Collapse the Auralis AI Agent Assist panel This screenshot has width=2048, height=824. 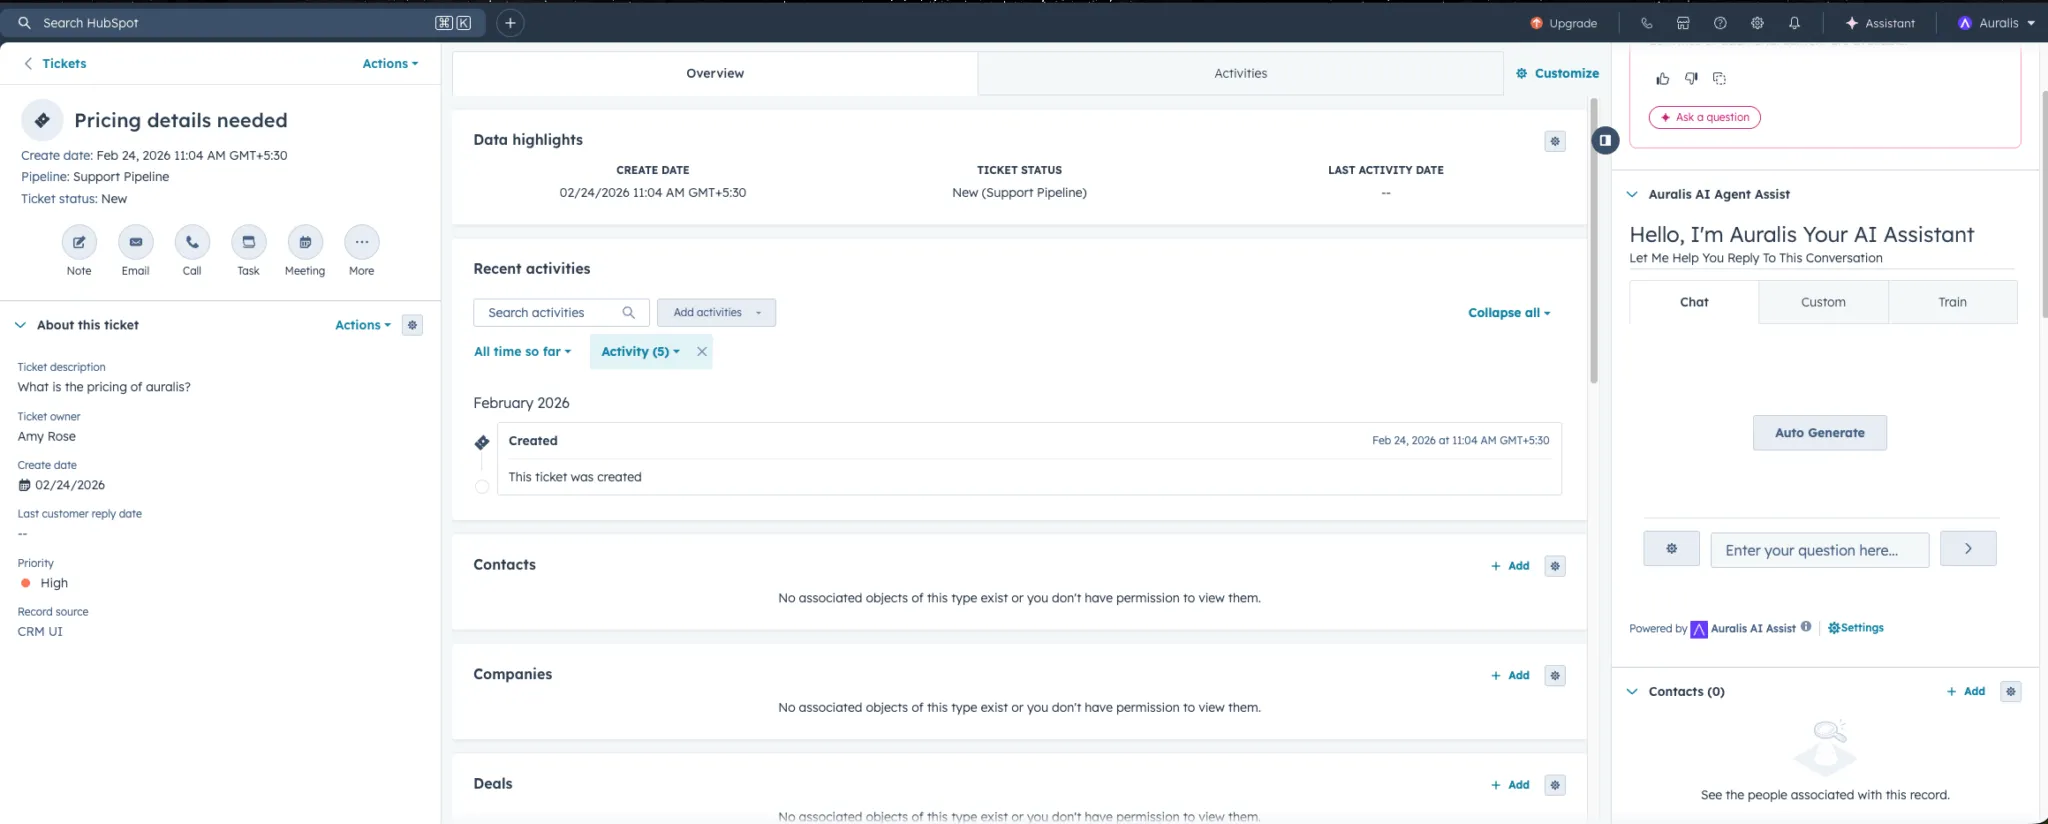[1632, 194]
